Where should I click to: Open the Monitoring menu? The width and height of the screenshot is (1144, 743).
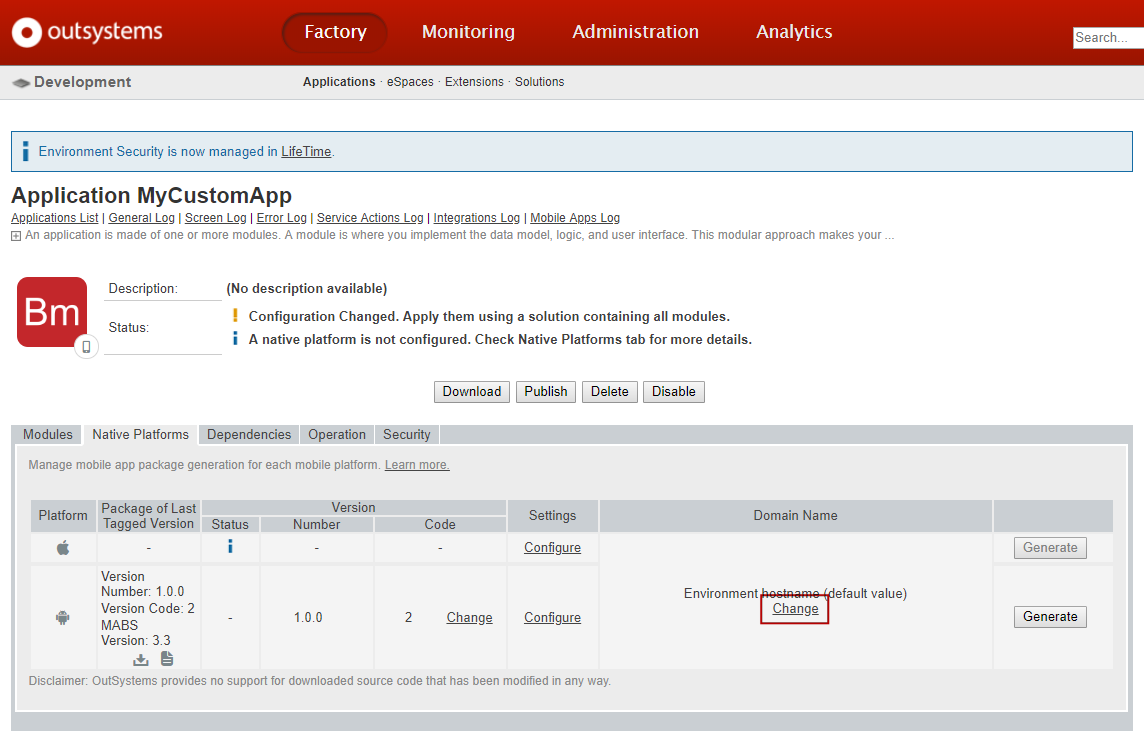[468, 31]
